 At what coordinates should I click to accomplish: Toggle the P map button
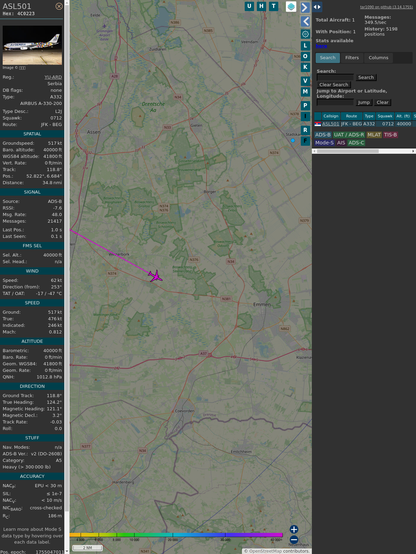tap(305, 105)
